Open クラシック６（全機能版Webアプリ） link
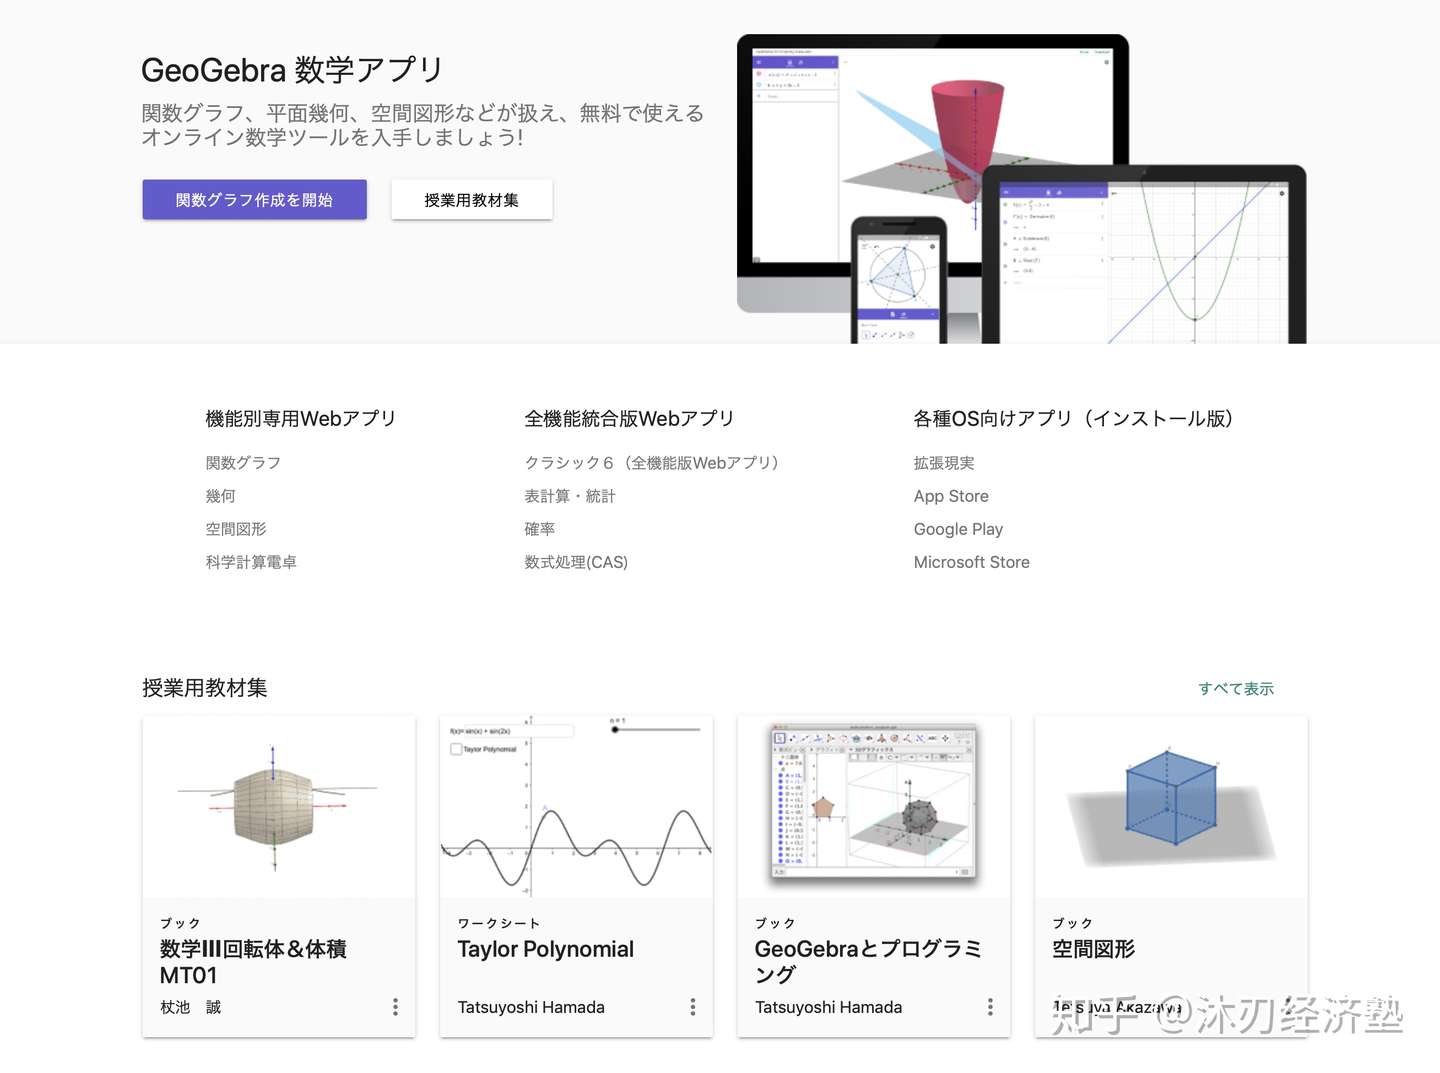 652,463
